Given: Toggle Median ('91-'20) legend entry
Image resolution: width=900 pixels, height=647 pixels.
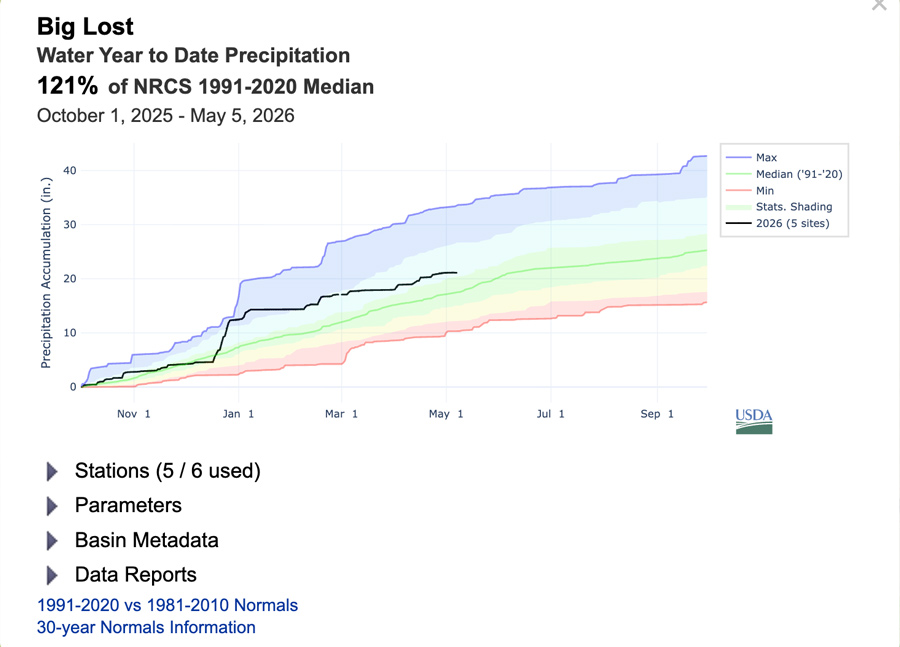Looking at the screenshot, I should point(783,174).
